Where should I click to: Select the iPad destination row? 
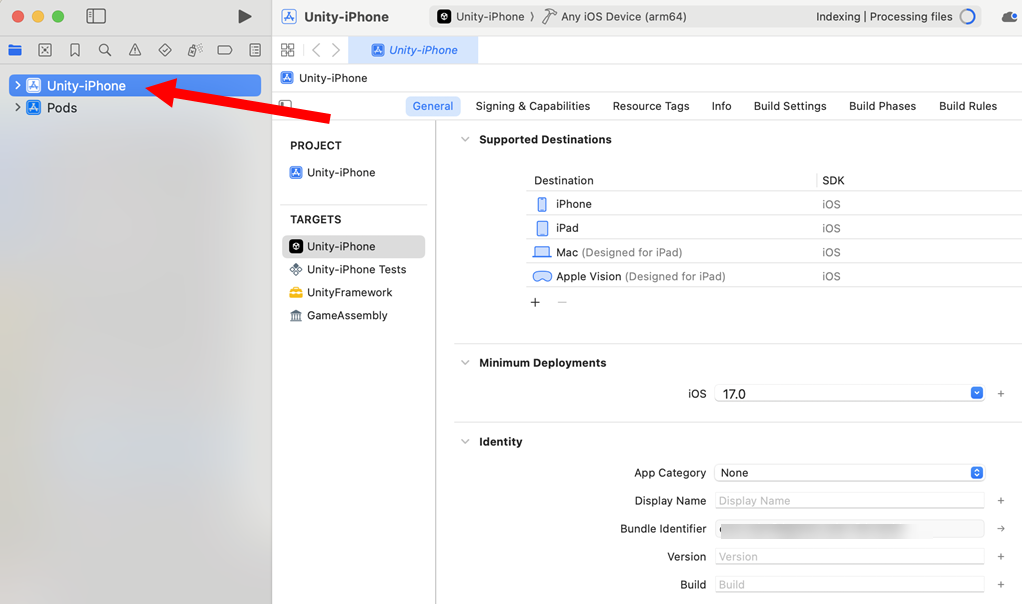(774, 228)
